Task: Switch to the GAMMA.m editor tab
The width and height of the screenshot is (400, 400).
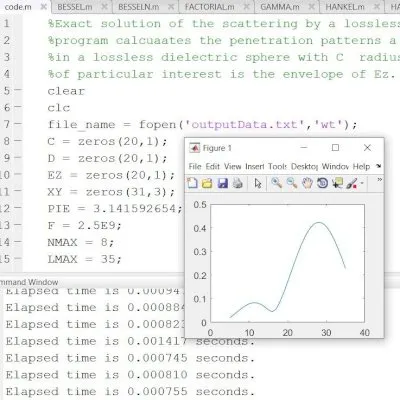Action: [279, 7]
